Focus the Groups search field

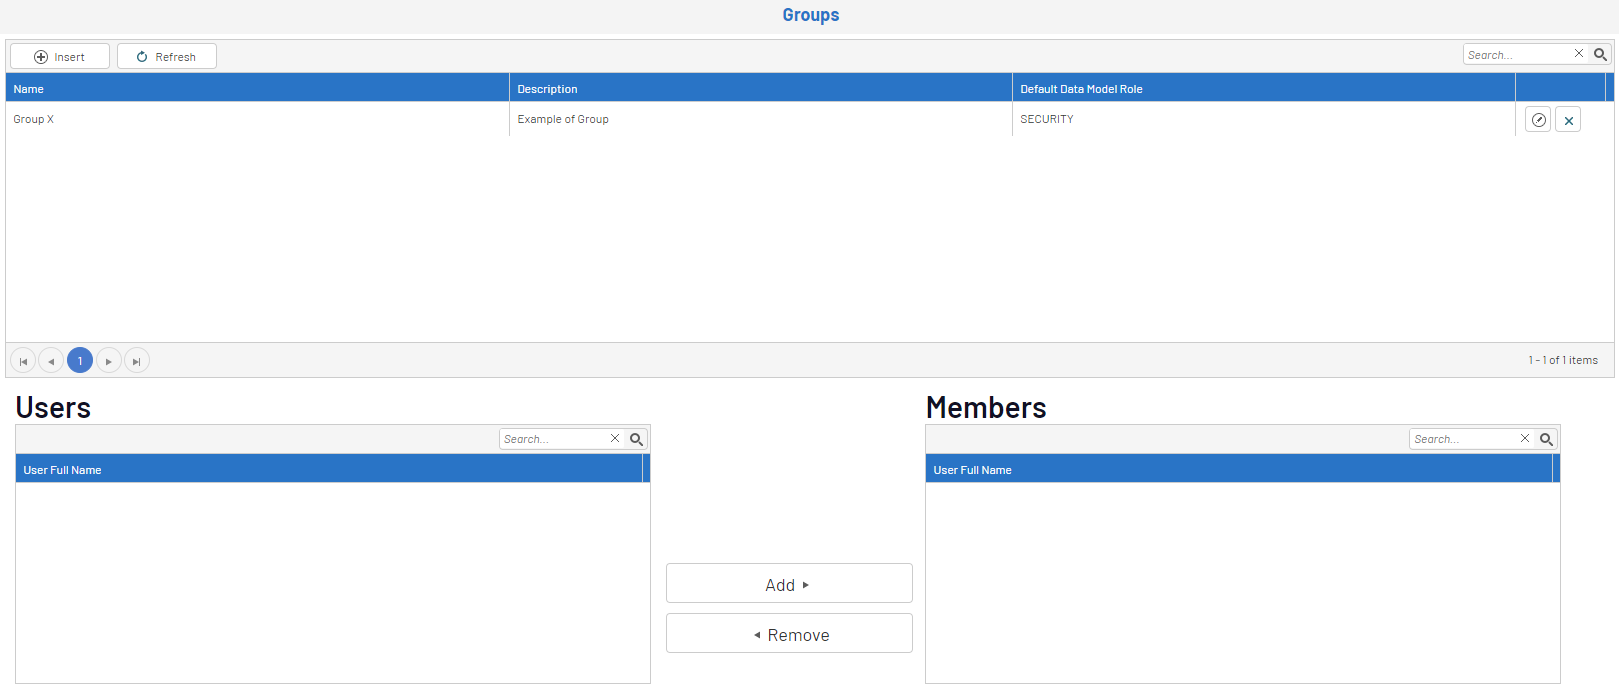pyautogui.click(x=1518, y=54)
